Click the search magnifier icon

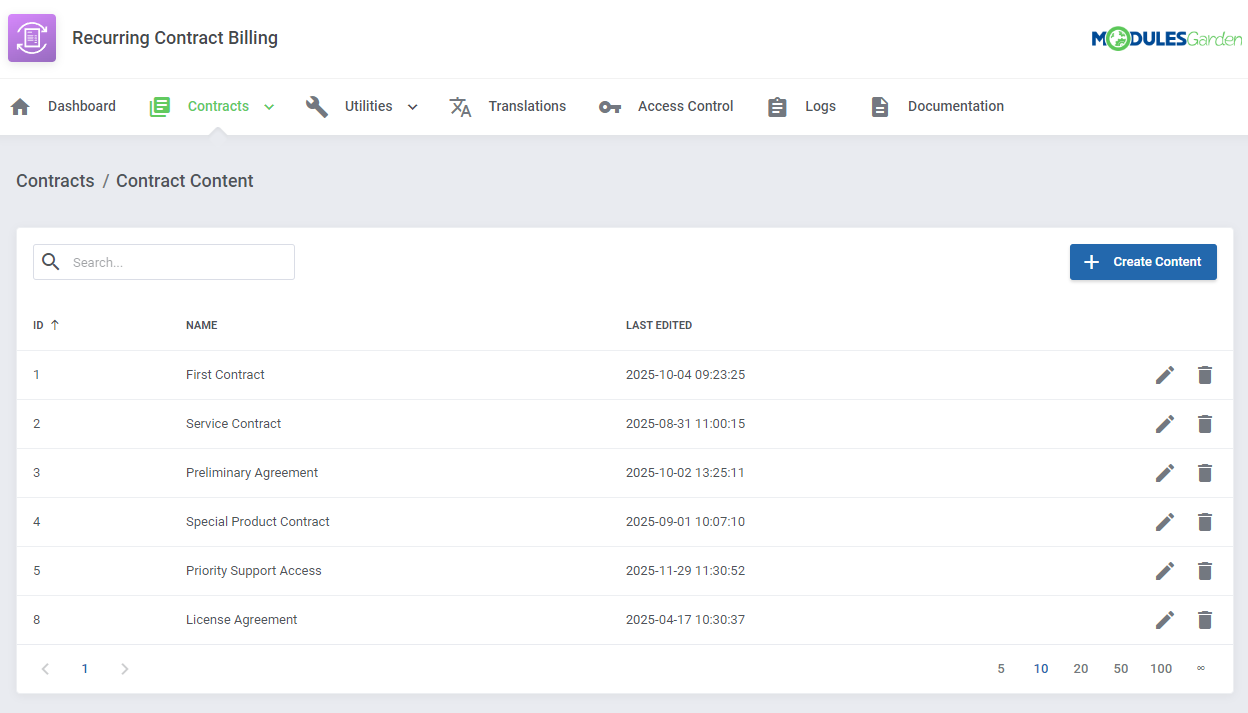51,261
